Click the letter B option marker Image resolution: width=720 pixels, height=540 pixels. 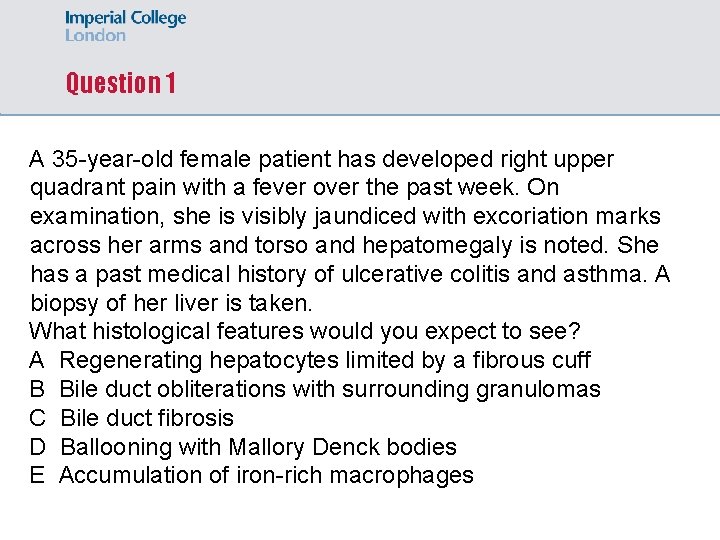click(x=38, y=389)
